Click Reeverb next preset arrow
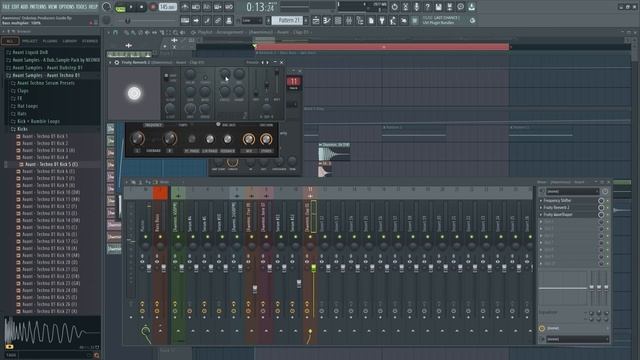640x360 pixels. [267, 62]
